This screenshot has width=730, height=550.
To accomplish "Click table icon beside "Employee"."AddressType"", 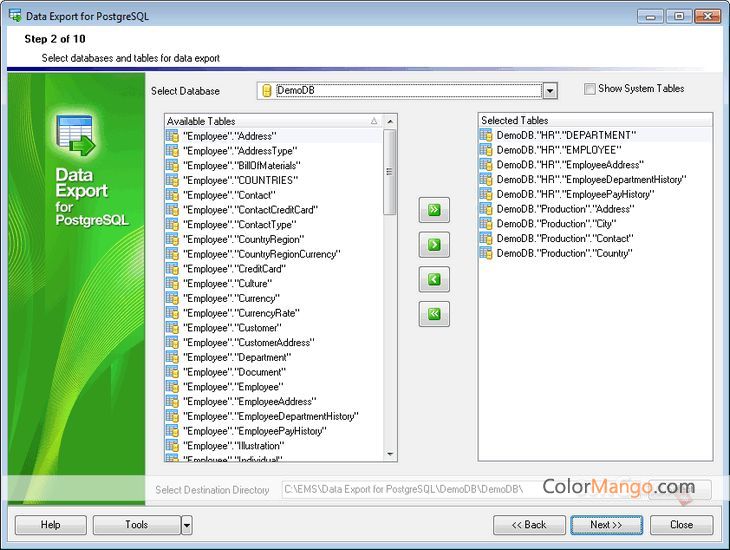I will [172, 151].
